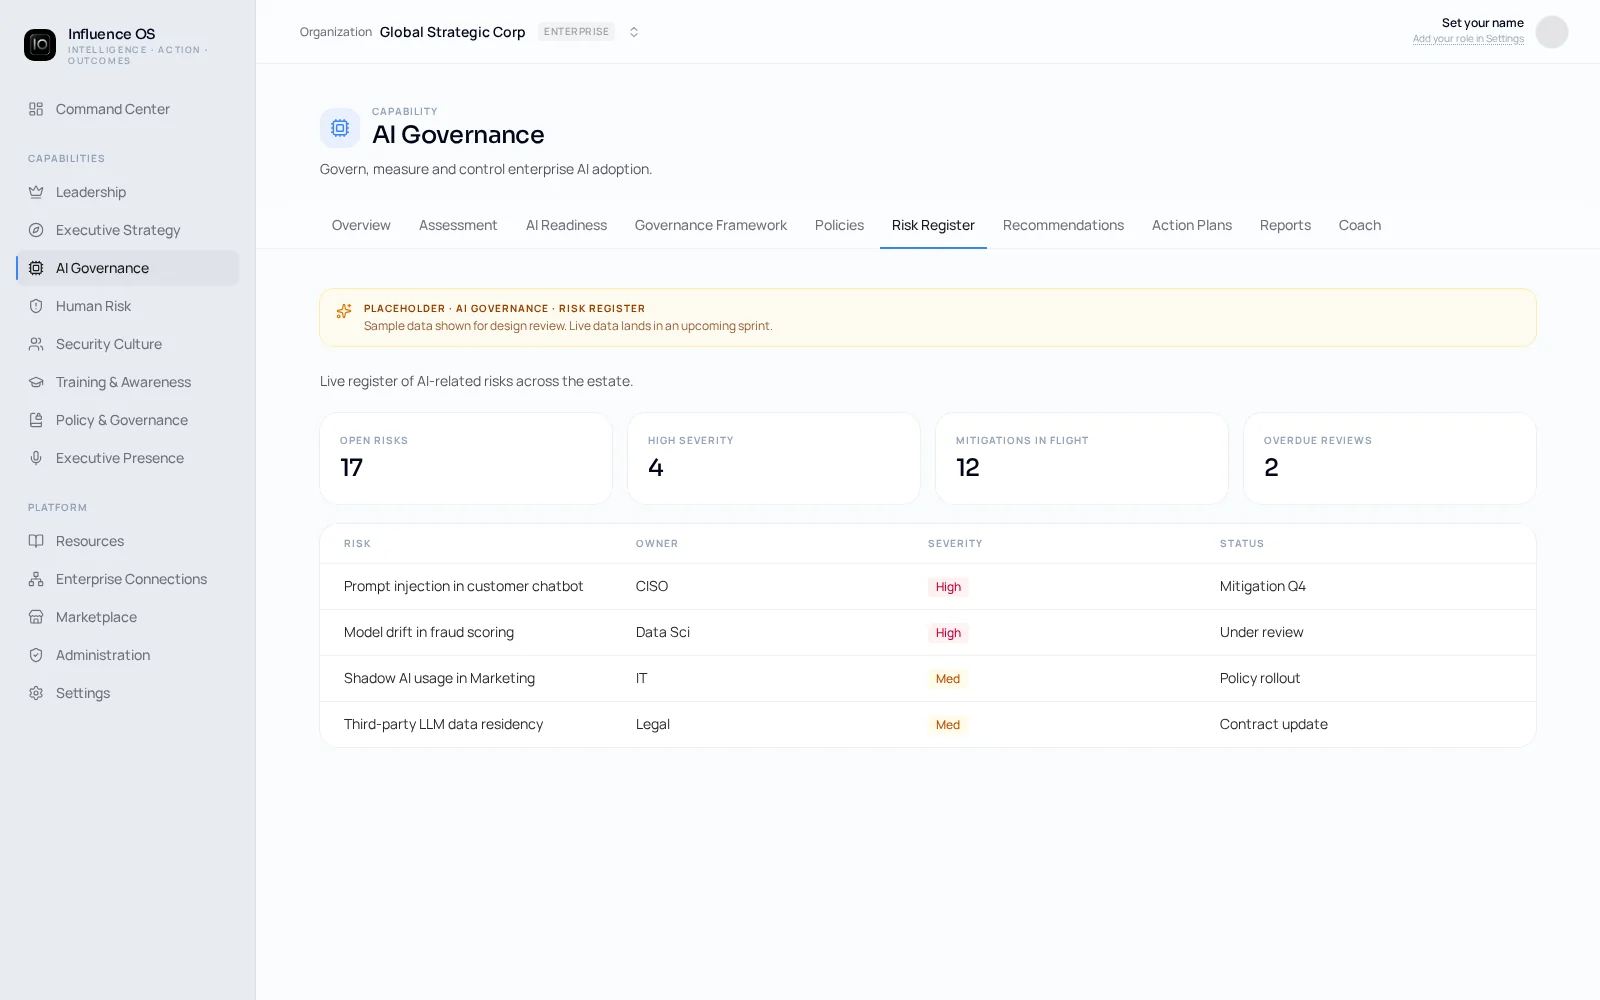This screenshot has width=1600, height=1000.
Task: Click the Marketplace storefront icon
Action: coord(36,617)
